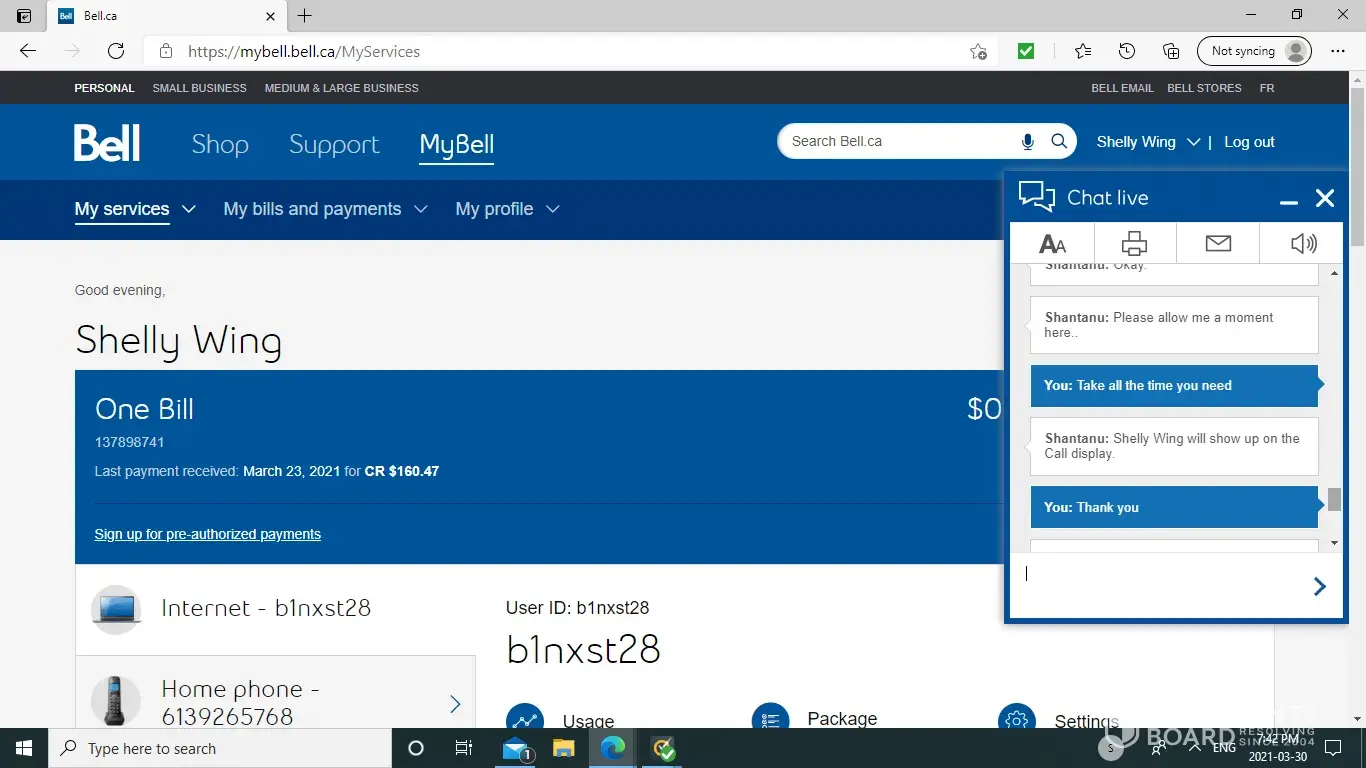The width and height of the screenshot is (1366, 768).
Task: Send the chat message with the arrow
Action: 1319,587
